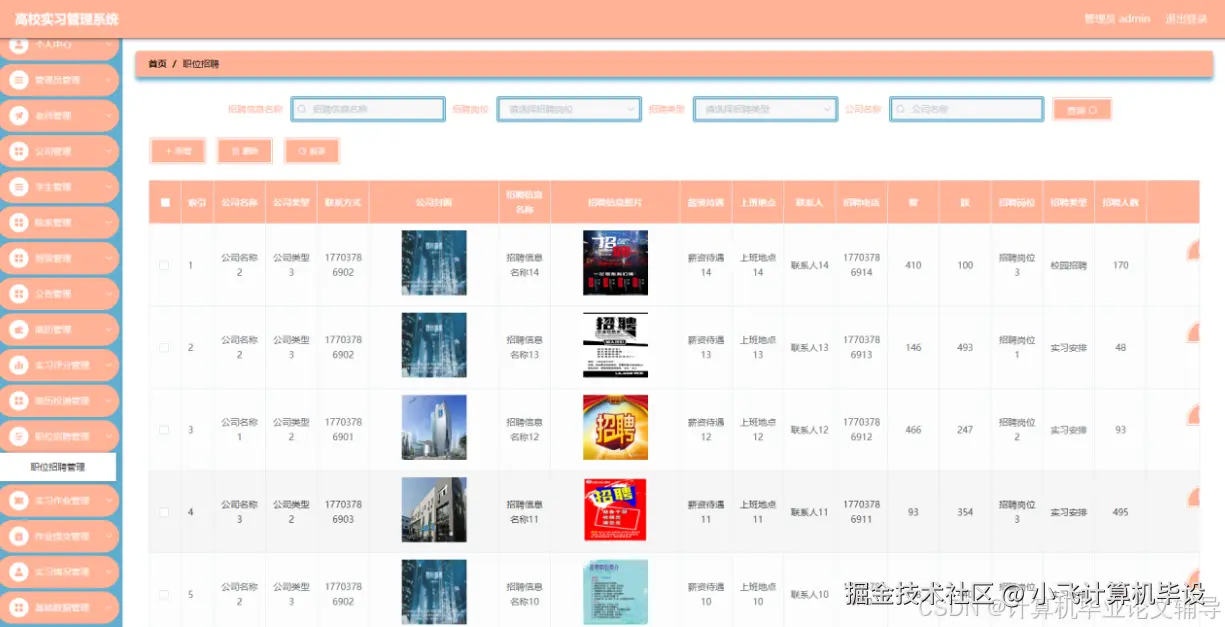Click the 上班地点12 cell
The height and width of the screenshot is (627, 1225).
coord(758,430)
